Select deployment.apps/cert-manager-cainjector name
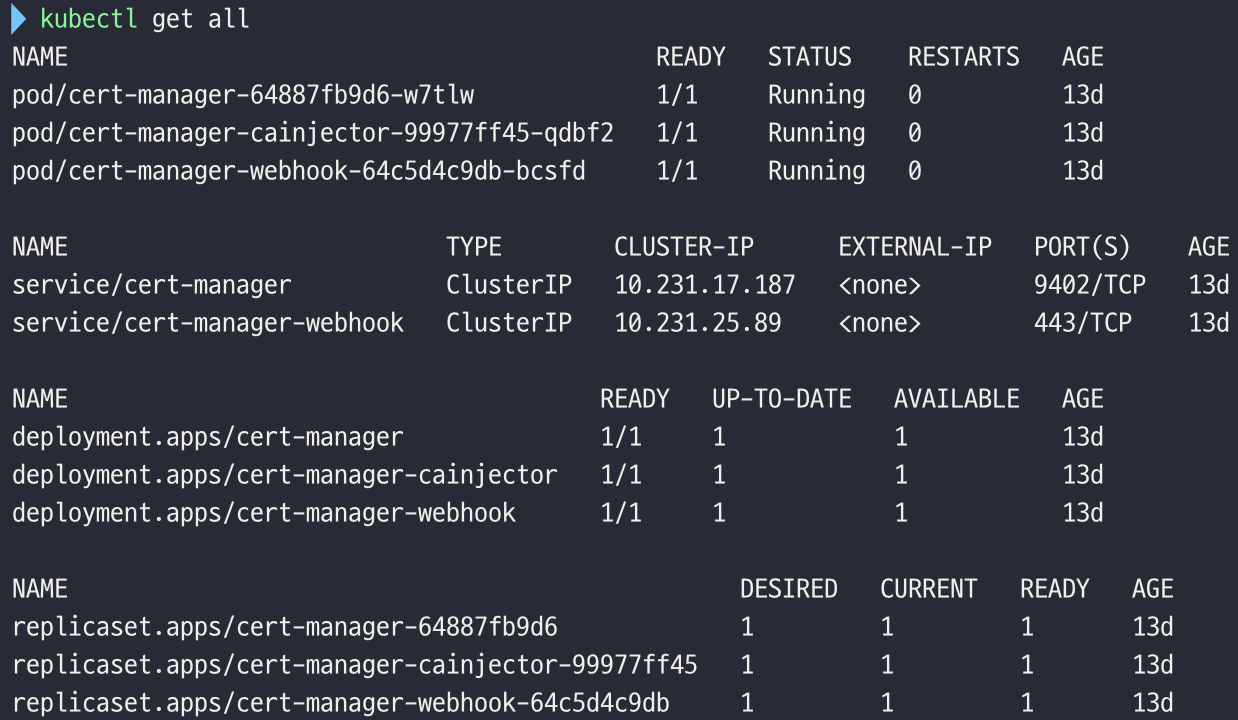 [x=285, y=475]
